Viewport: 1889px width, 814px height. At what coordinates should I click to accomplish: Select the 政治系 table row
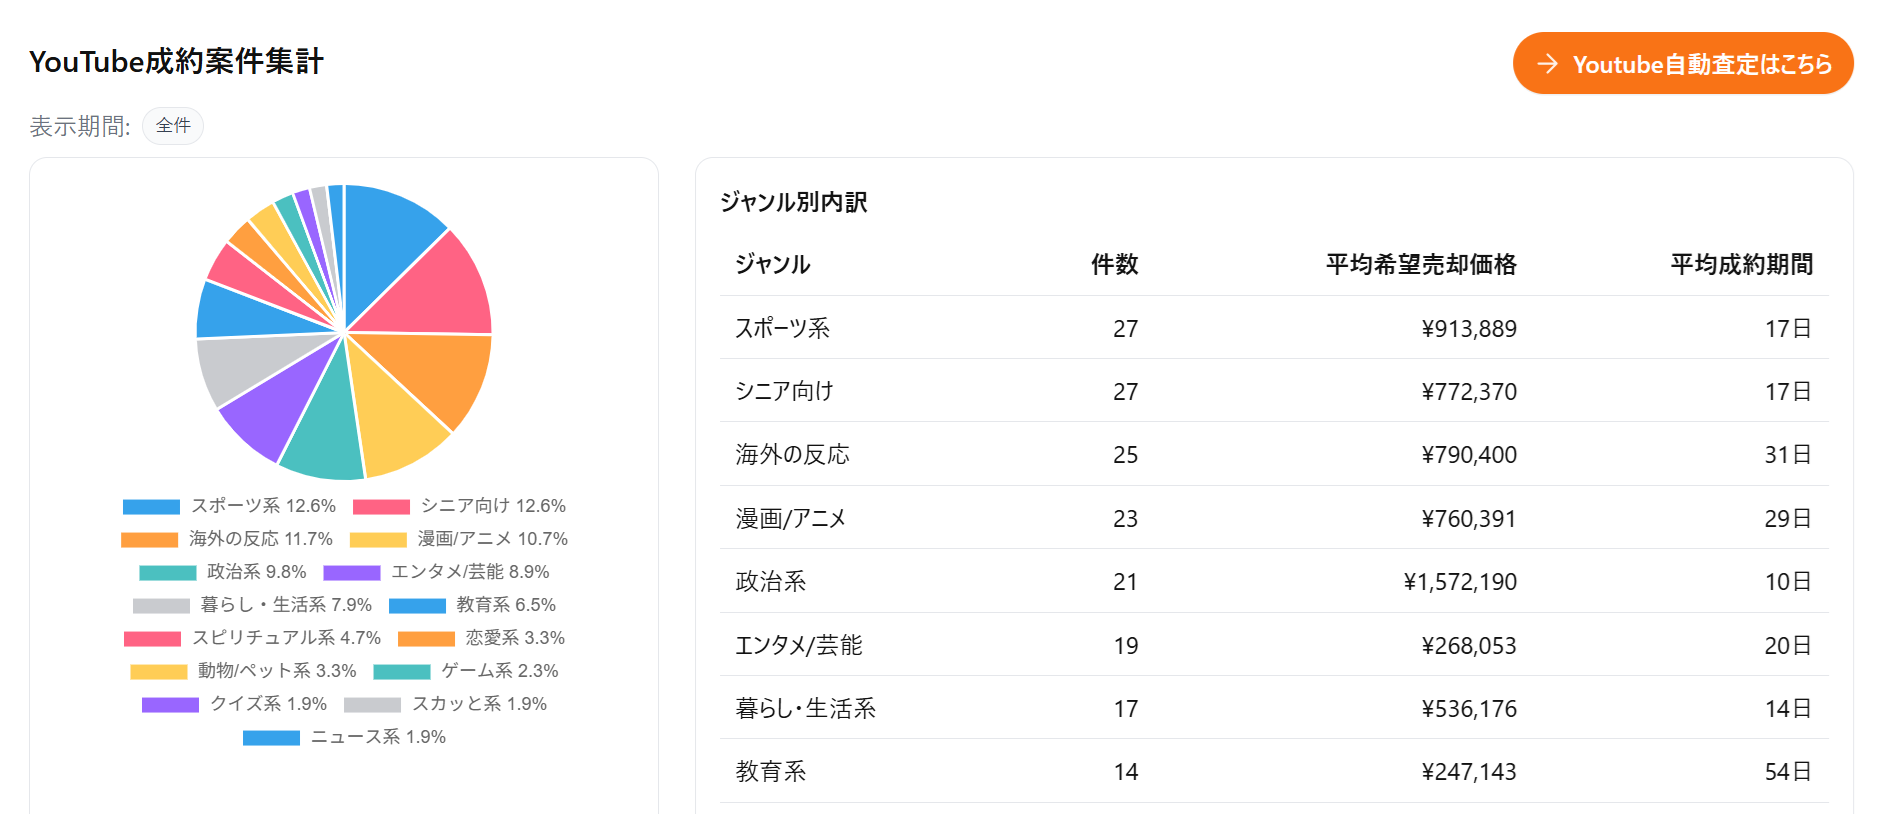click(1273, 581)
